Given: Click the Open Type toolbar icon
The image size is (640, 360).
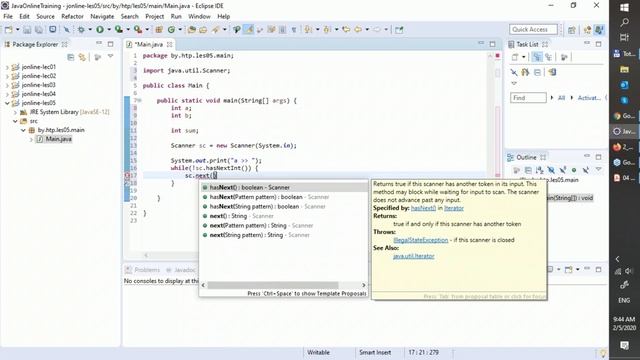Looking at the screenshot, I should (191, 30).
